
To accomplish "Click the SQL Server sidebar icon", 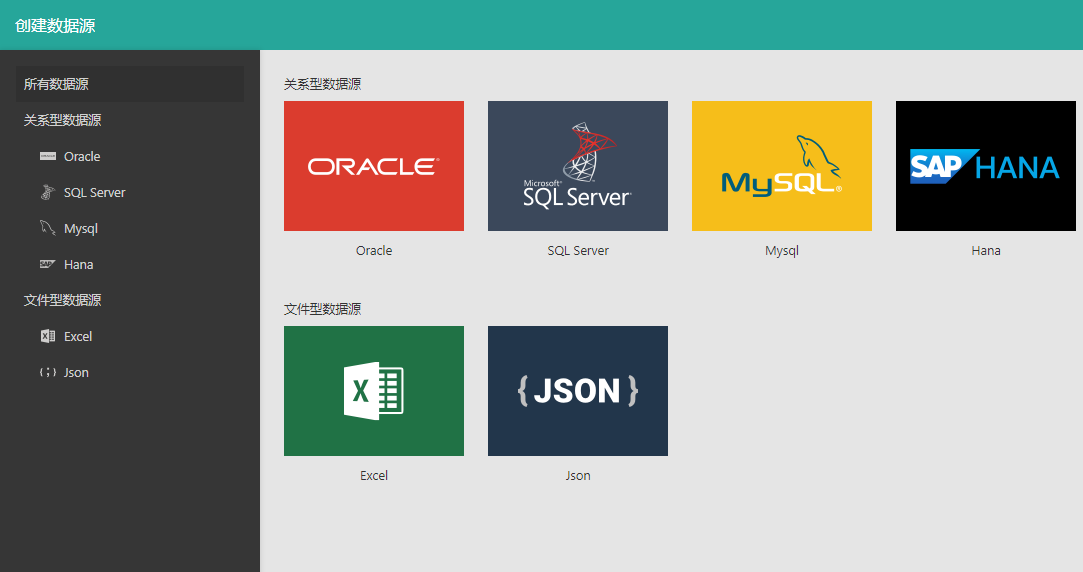I will pyautogui.click(x=47, y=192).
